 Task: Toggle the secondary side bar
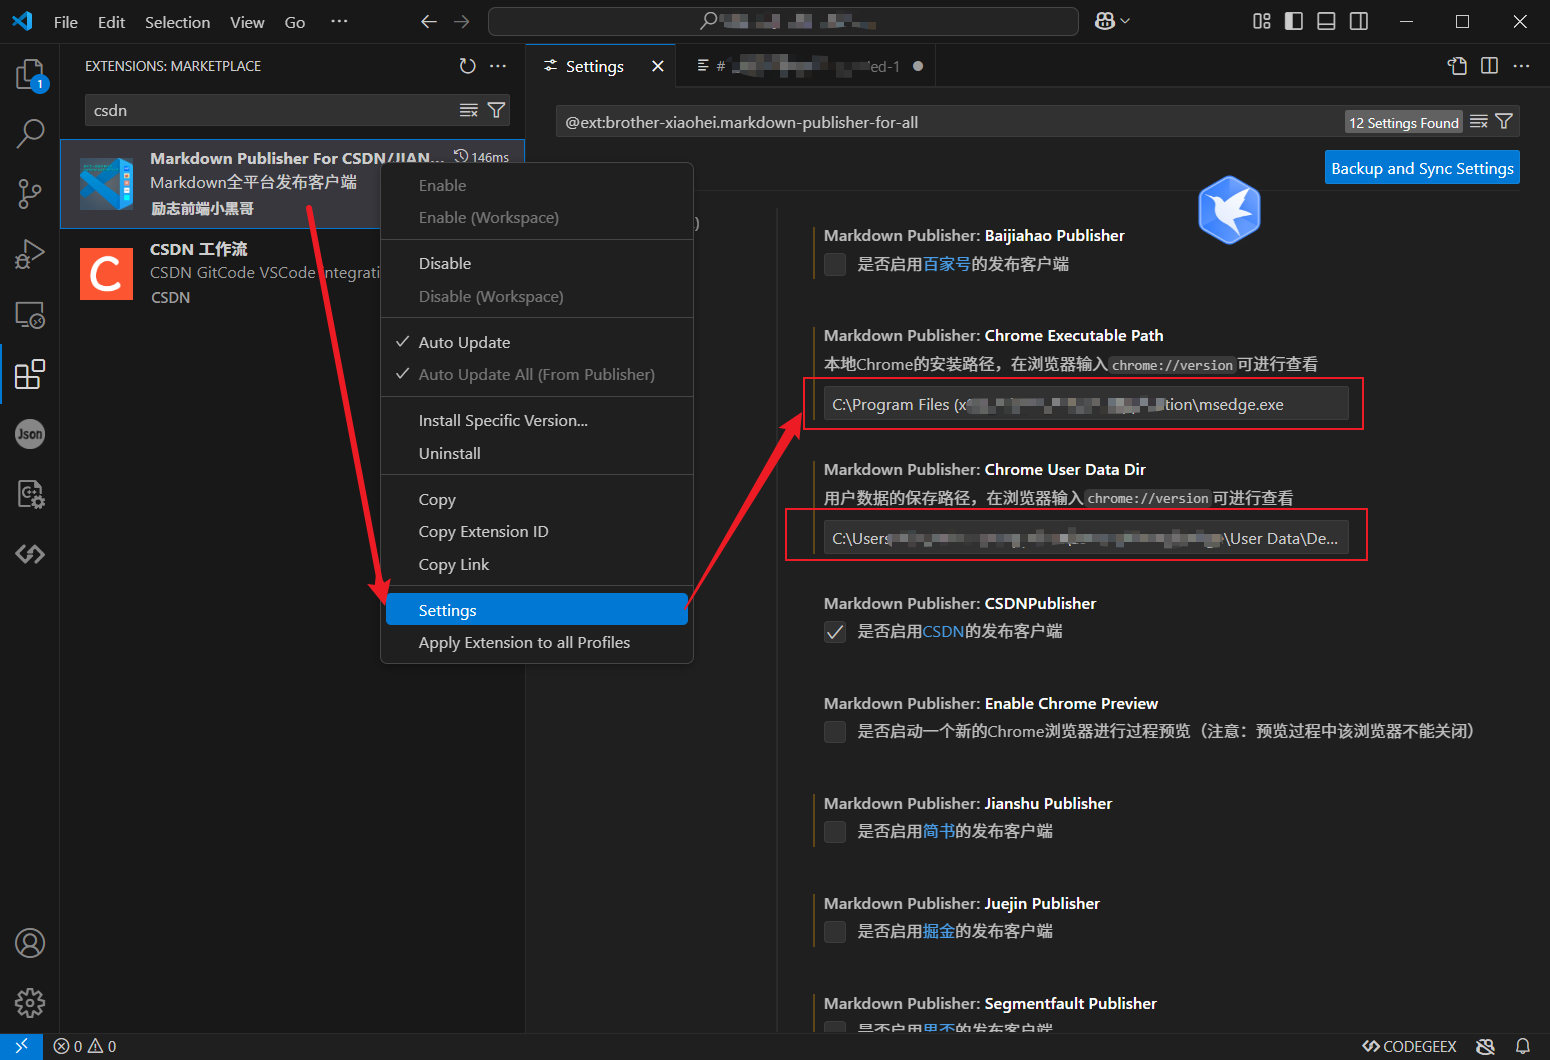pos(1359,22)
